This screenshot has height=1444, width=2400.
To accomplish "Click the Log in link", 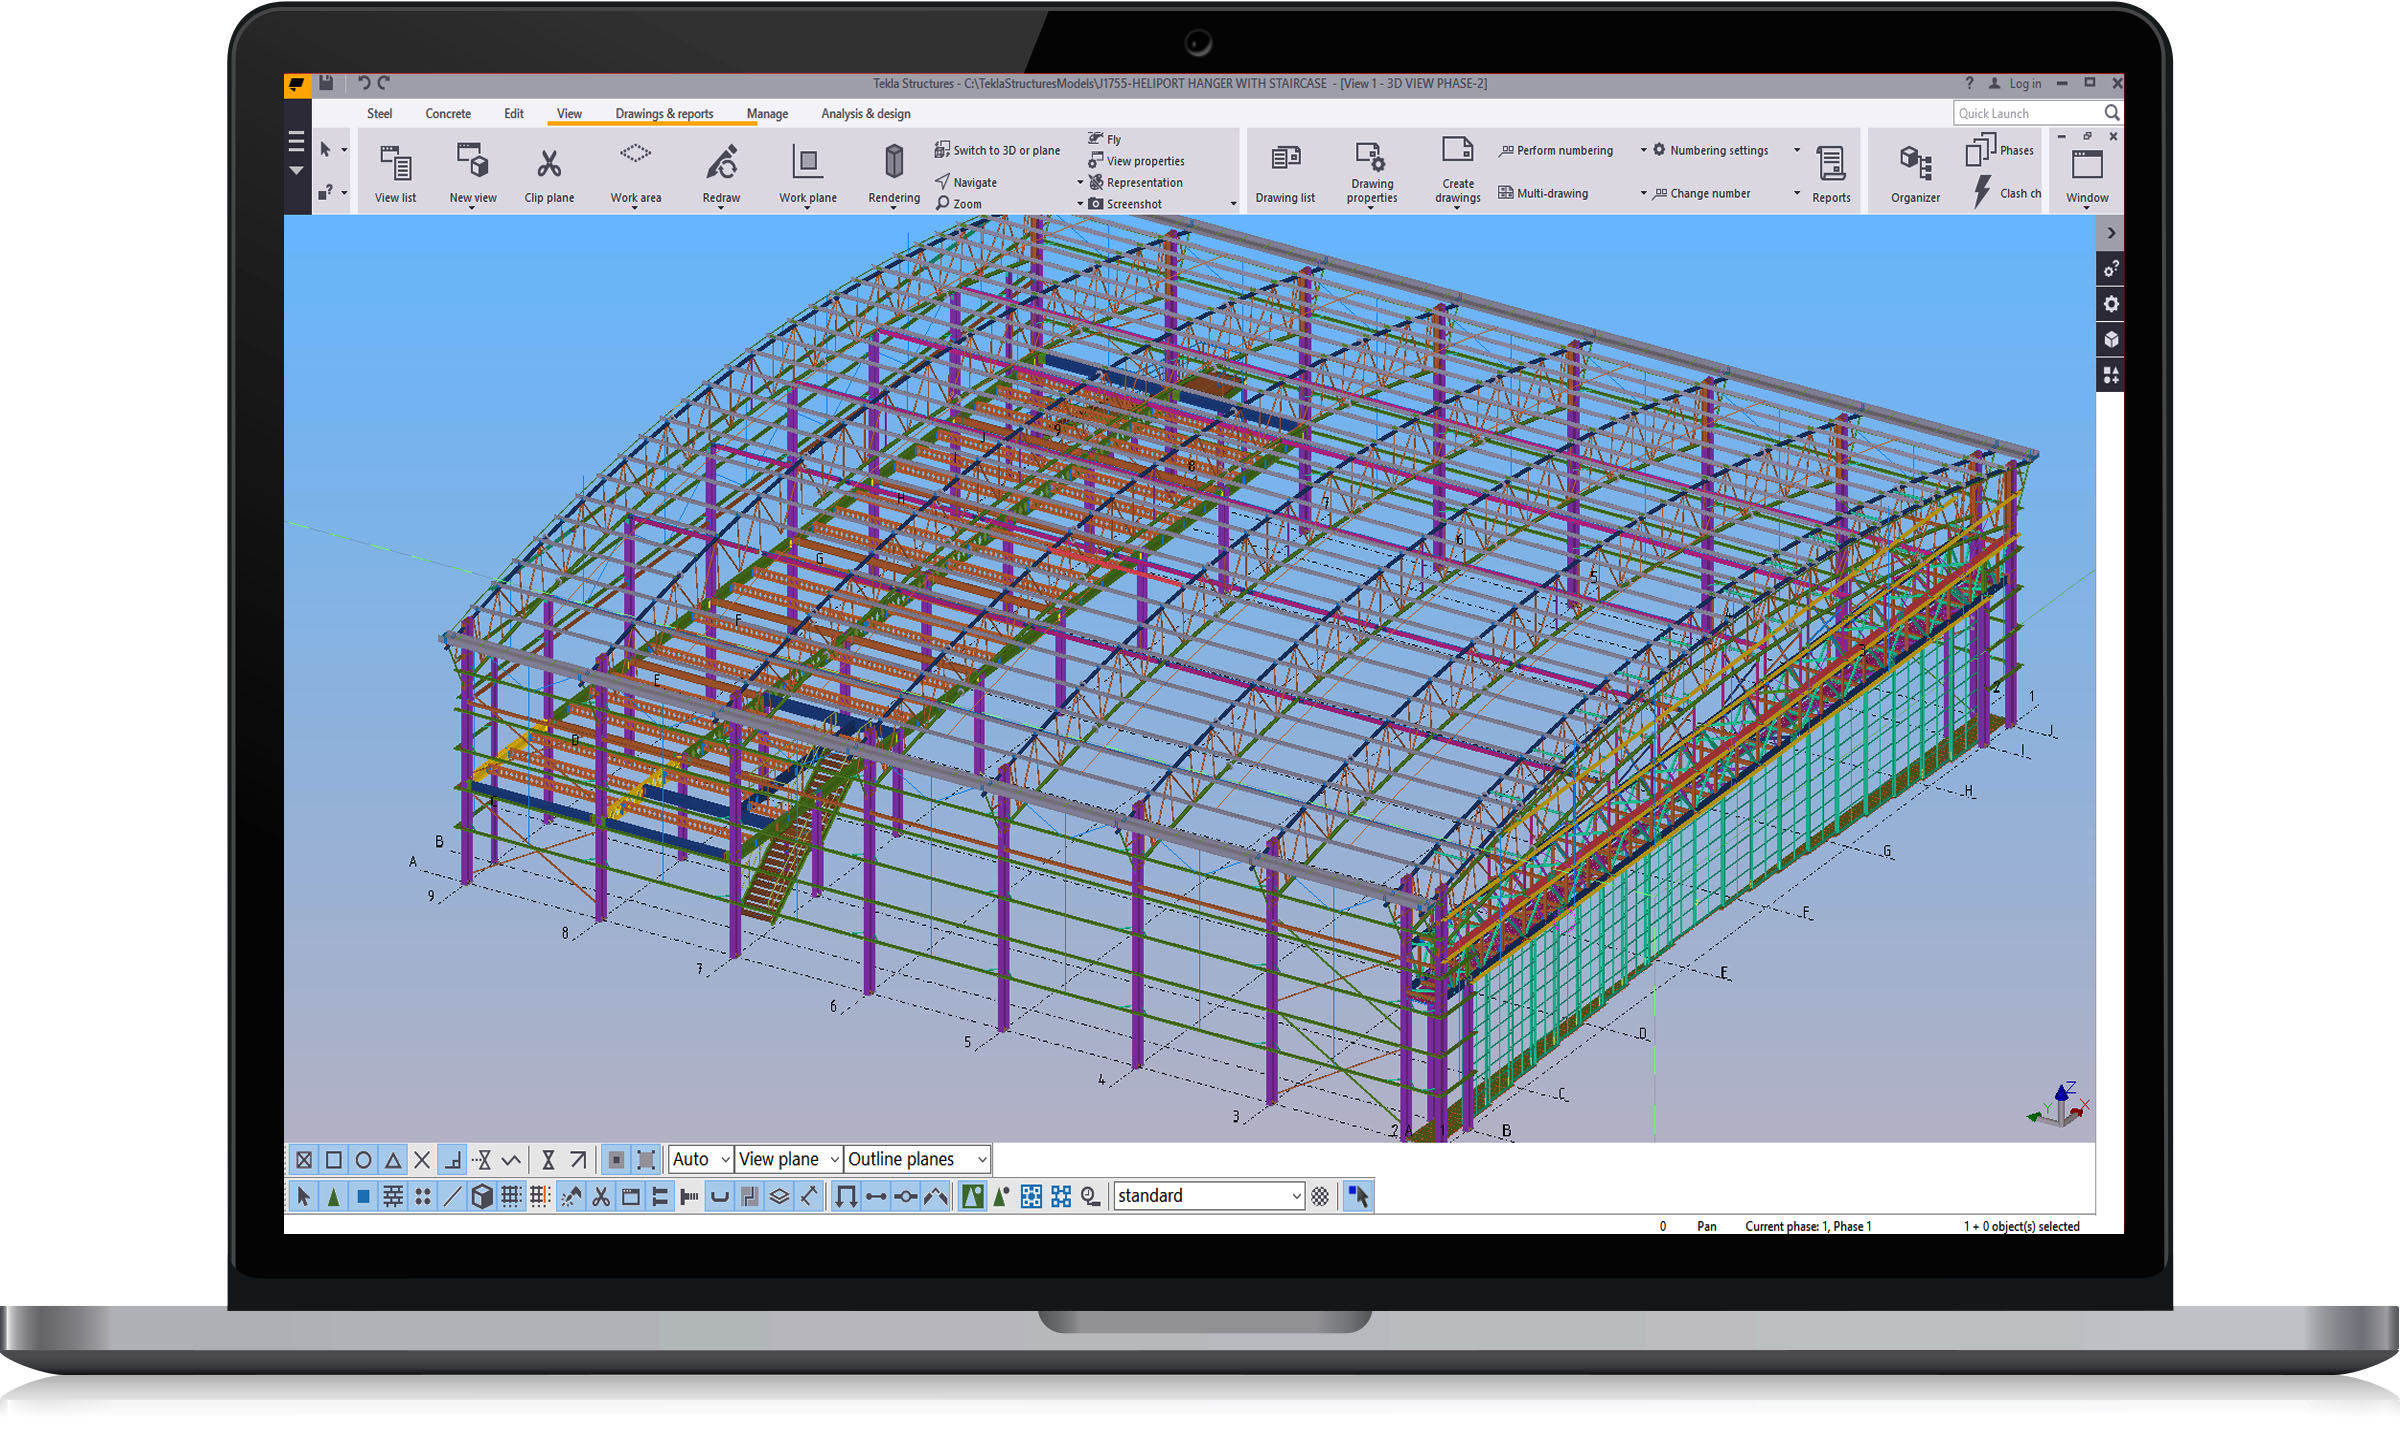I will pyautogui.click(x=2024, y=84).
